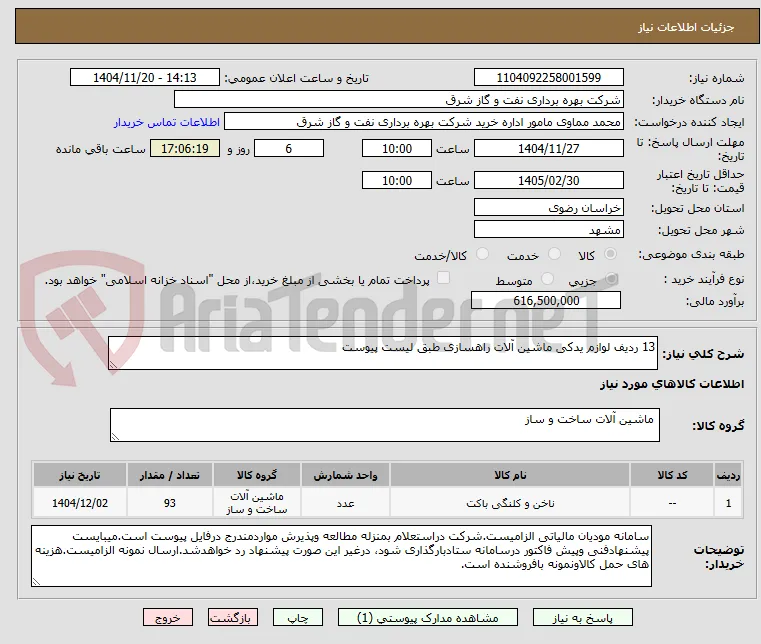Click the بازگشت back button

(232, 617)
